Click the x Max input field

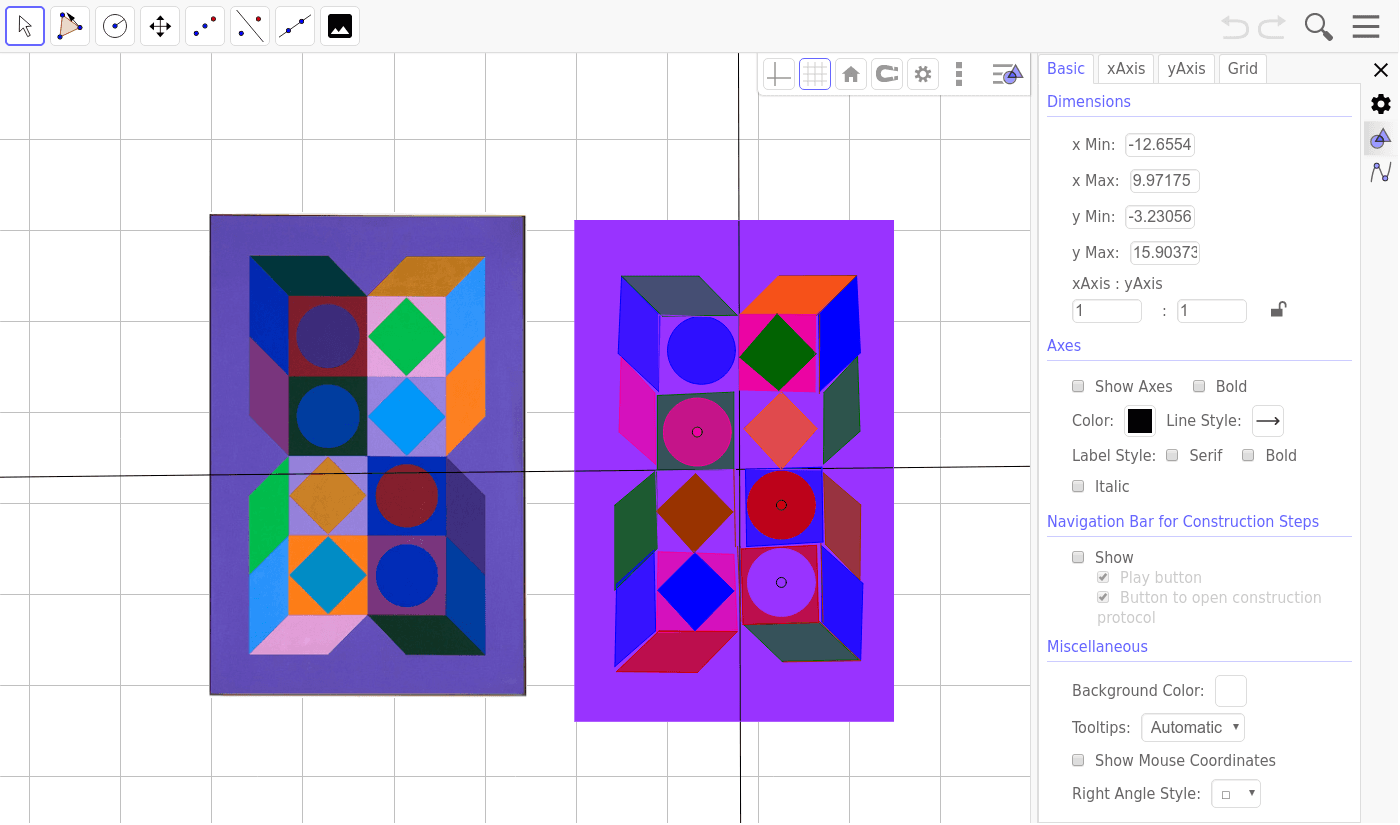coord(1164,181)
